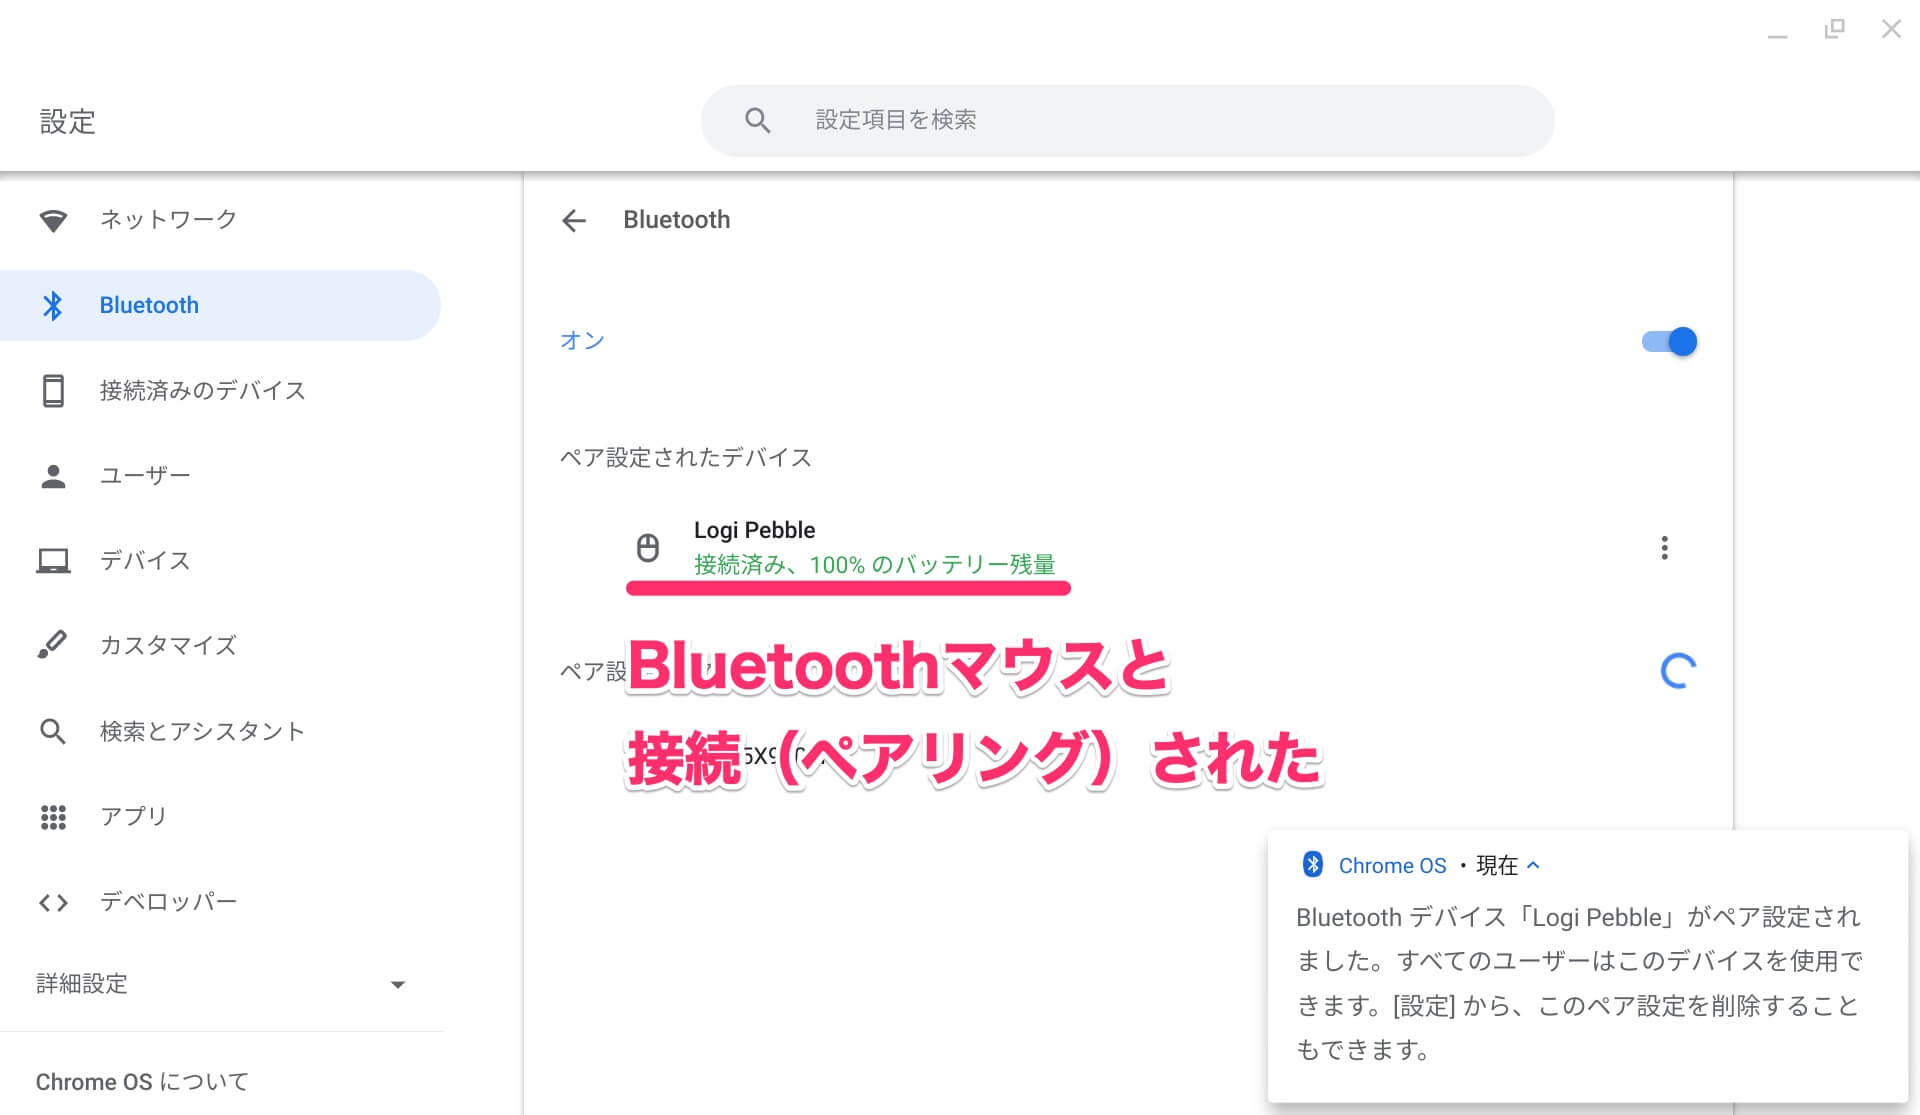Screen dimensions: 1920x1115
Task: Click the customize settings icon
Action: click(x=53, y=644)
